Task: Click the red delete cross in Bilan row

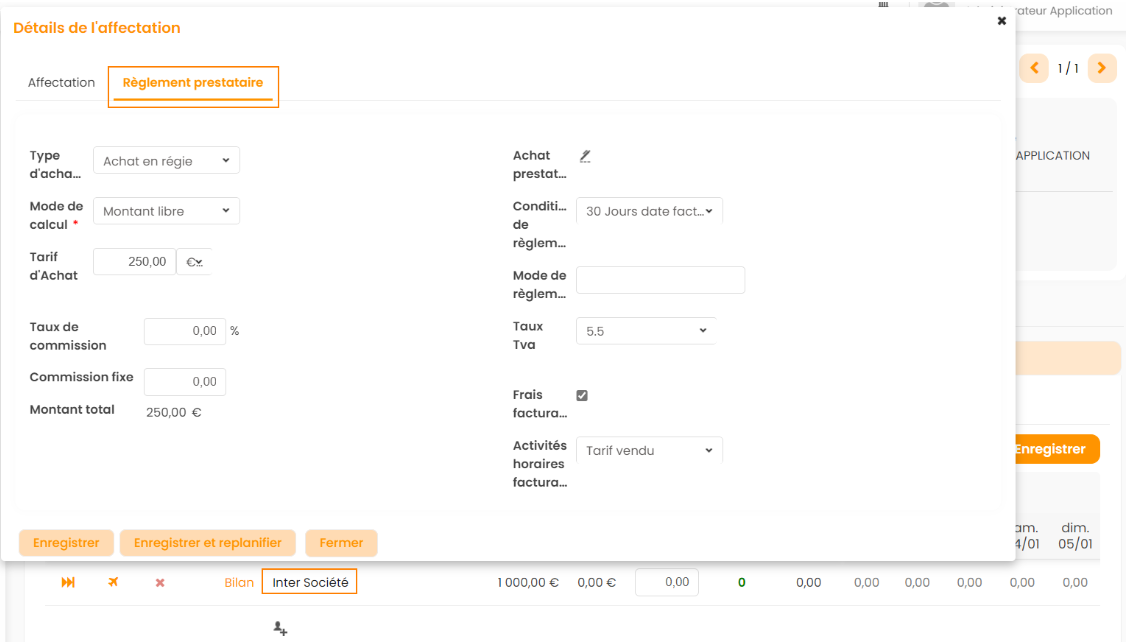Action: (x=160, y=582)
